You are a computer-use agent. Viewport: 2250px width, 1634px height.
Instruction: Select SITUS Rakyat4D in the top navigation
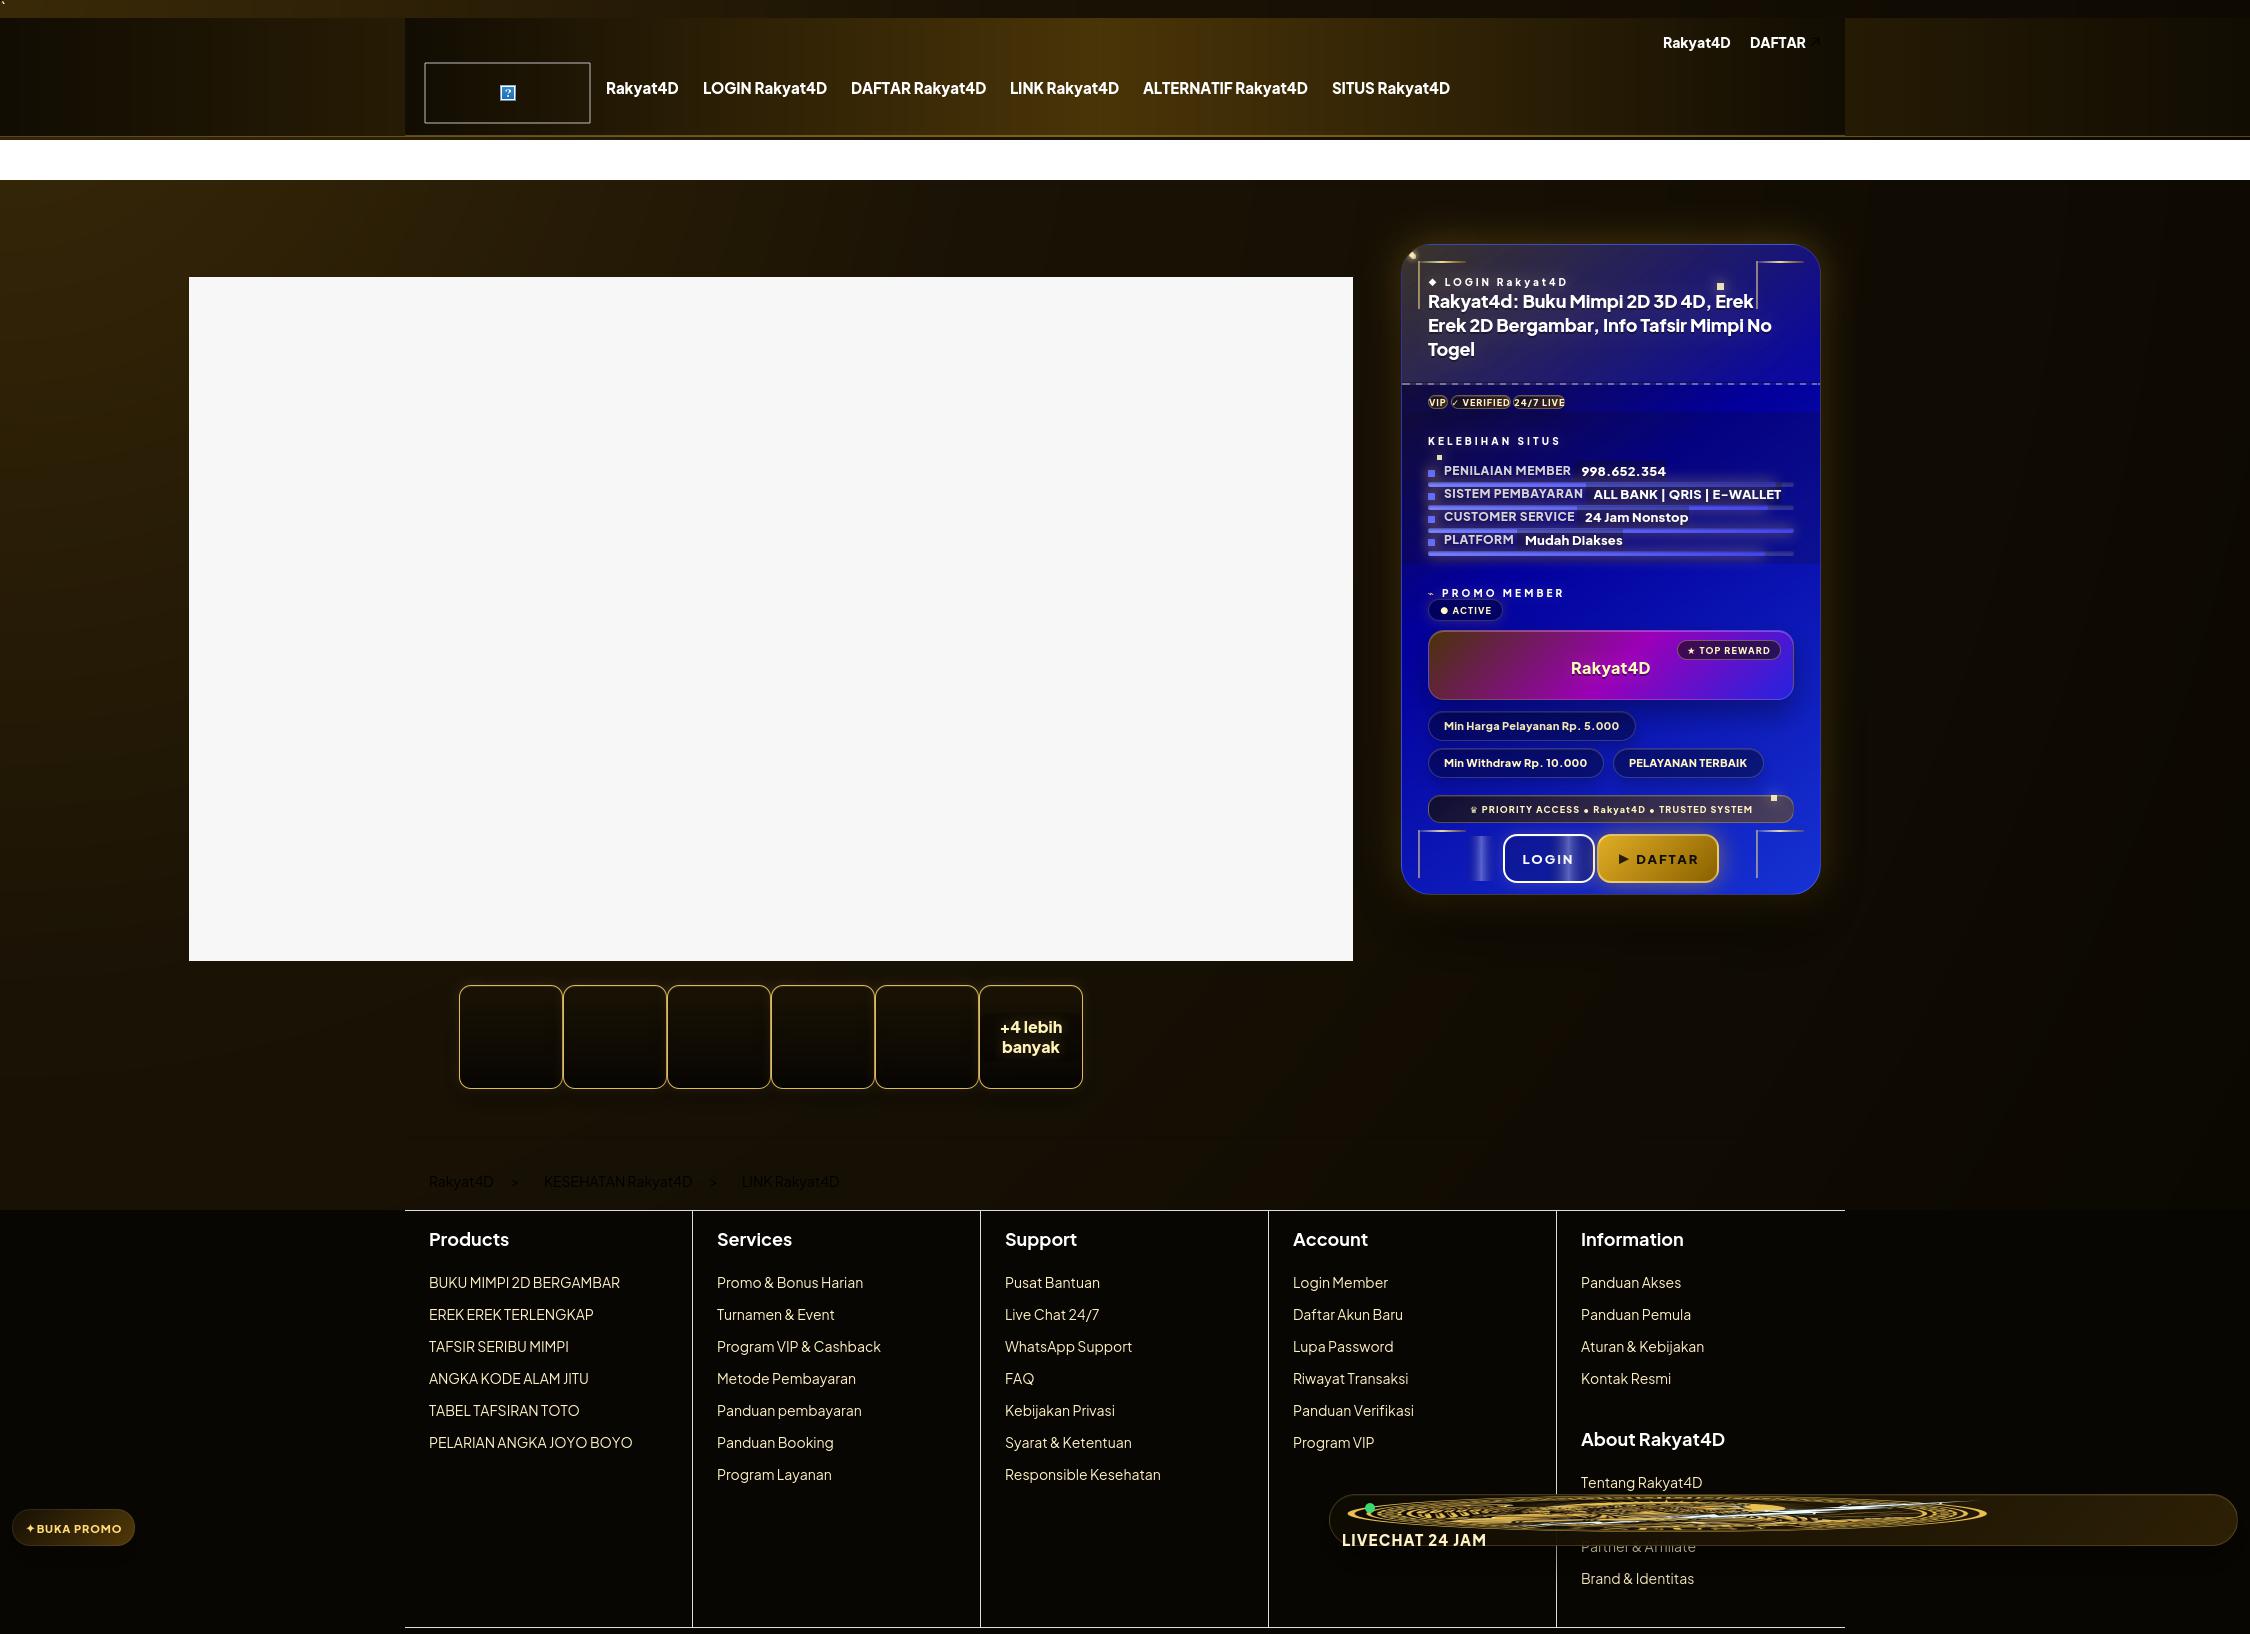coord(1391,88)
